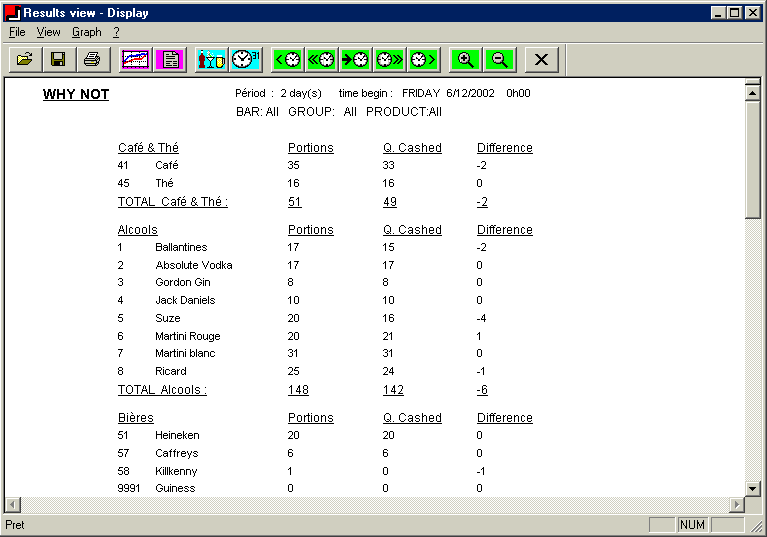Click the go-to-time arrow clock icon
Viewport: 767px width, 537px height.
pyautogui.click(x=355, y=60)
